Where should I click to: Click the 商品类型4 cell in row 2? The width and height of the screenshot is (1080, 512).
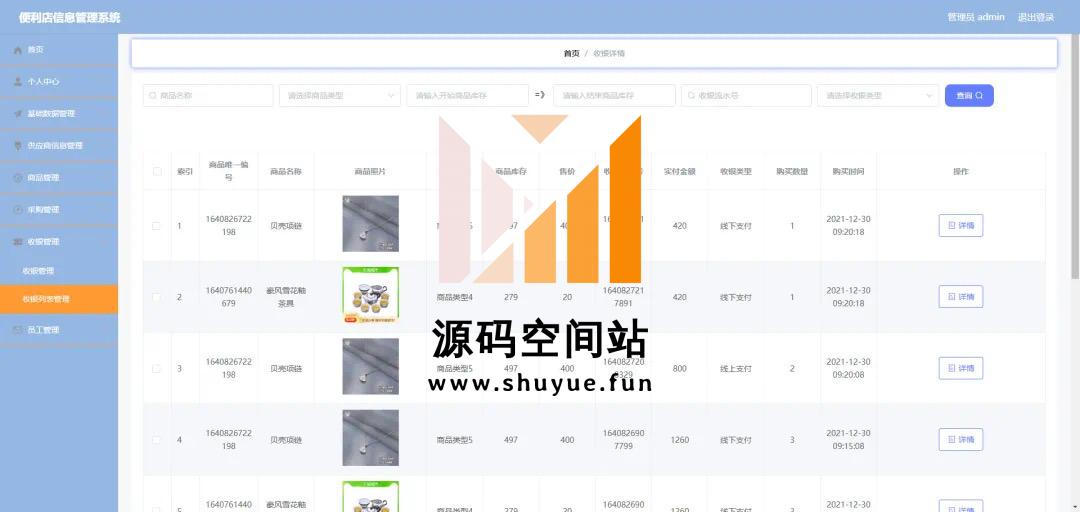pos(455,298)
